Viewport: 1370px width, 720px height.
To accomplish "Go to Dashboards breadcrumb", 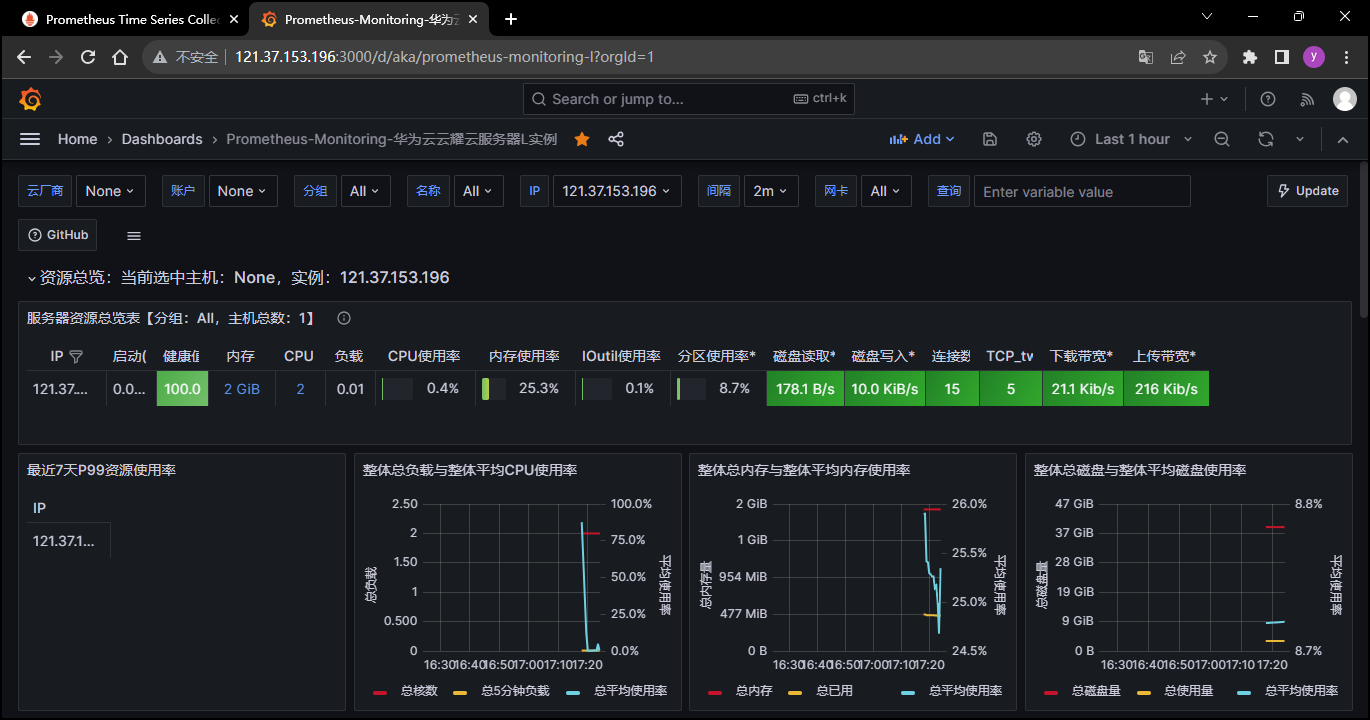I will click(x=162, y=139).
